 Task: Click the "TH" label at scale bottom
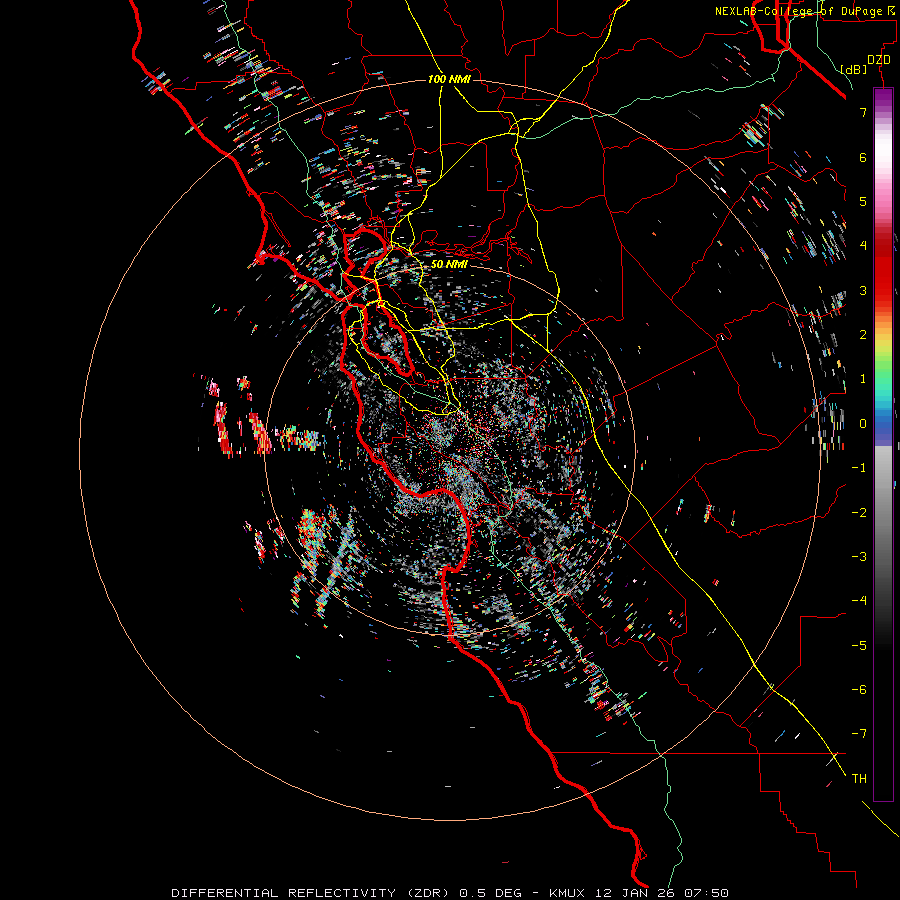[859, 779]
